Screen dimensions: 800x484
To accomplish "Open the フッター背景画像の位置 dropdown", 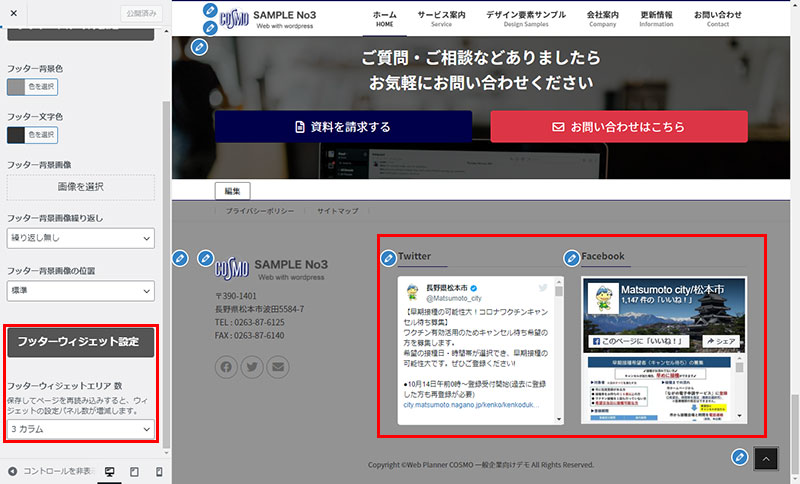I will 81,291.
